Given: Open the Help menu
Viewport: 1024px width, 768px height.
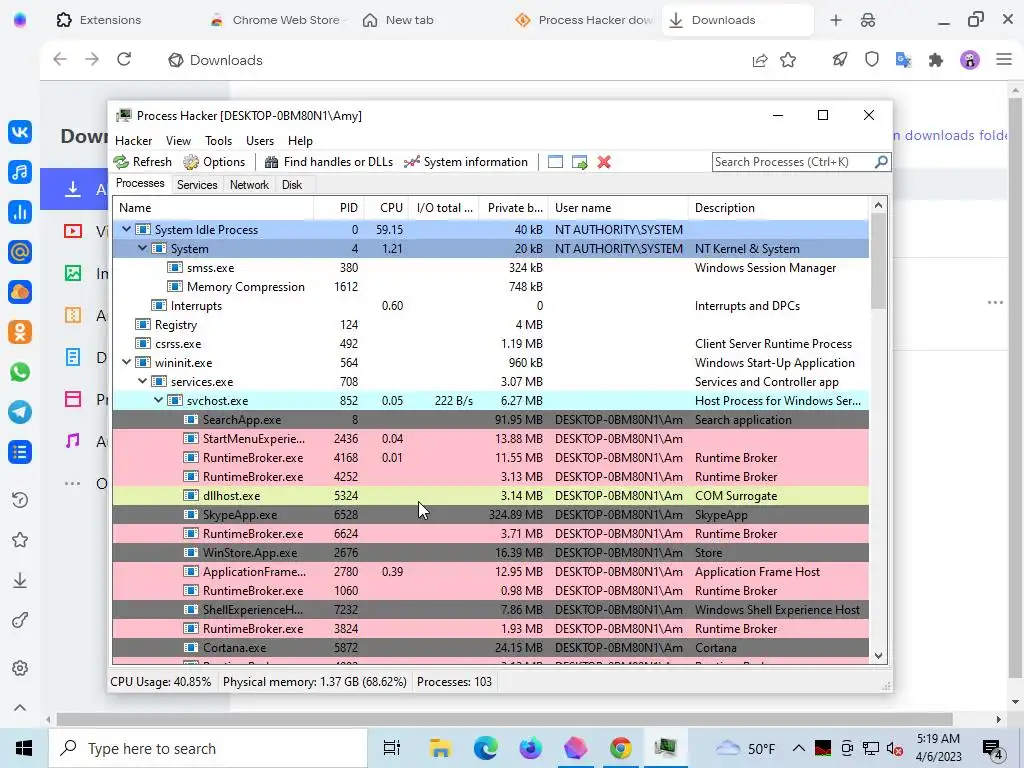Looking at the screenshot, I should point(300,141).
